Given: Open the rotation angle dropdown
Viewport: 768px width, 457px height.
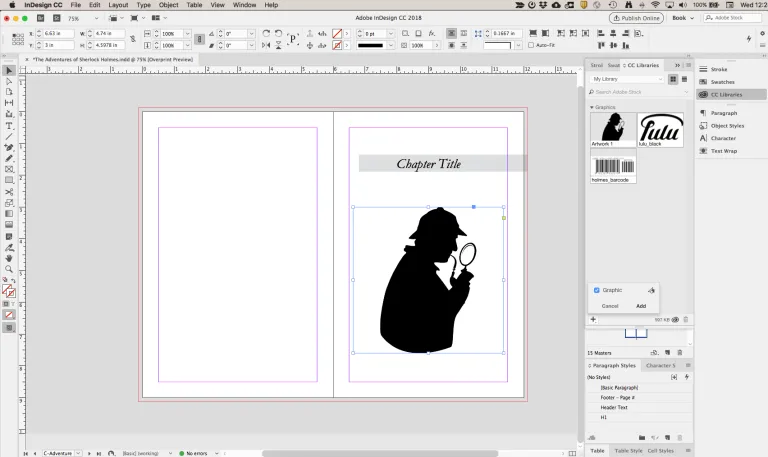Looking at the screenshot, I should point(251,33).
